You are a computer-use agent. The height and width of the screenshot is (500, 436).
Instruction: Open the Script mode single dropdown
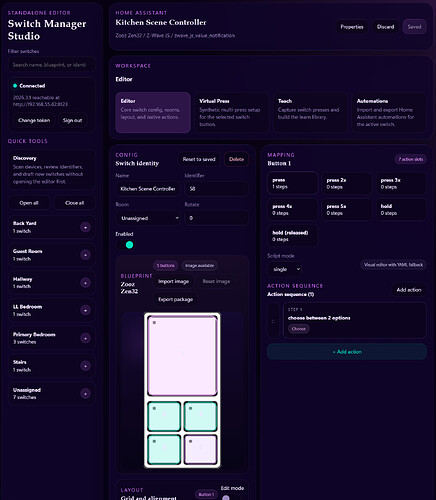click(285, 269)
